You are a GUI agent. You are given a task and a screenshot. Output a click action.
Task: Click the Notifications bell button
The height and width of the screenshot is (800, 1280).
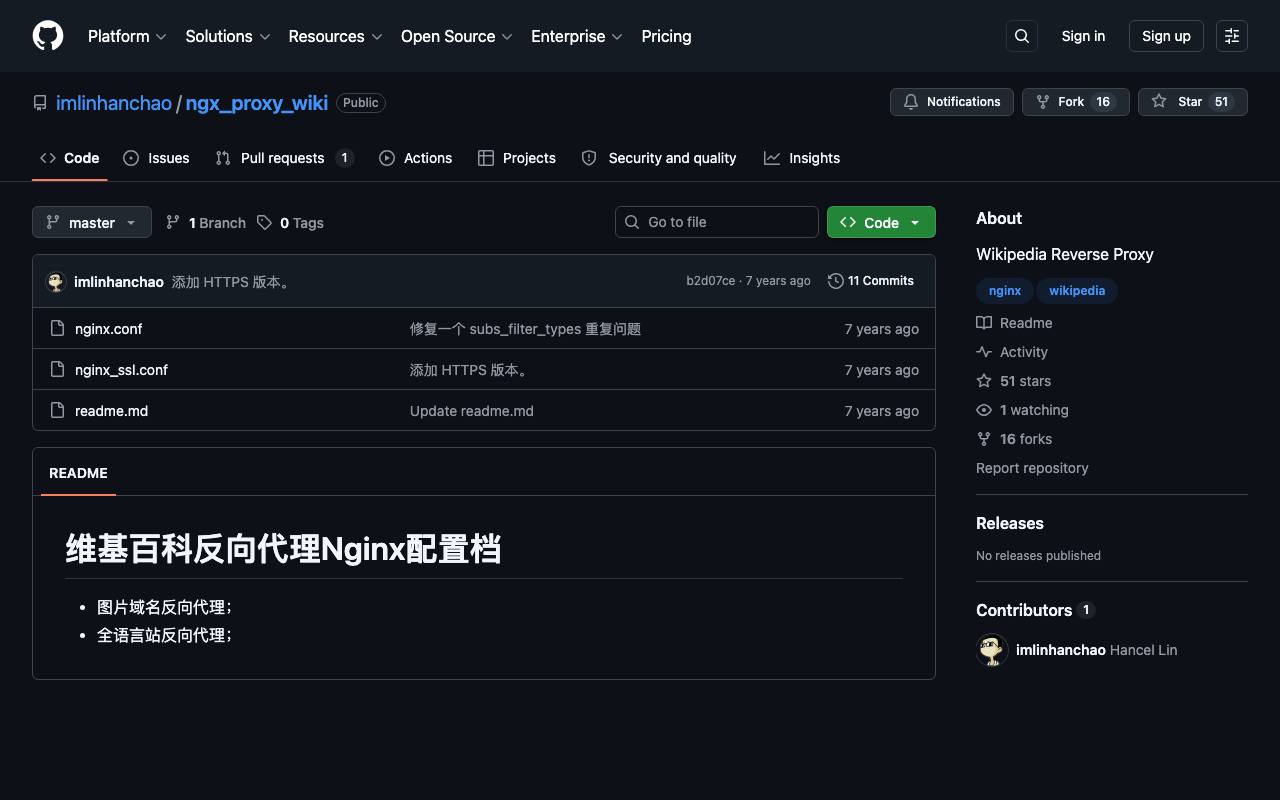952,102
